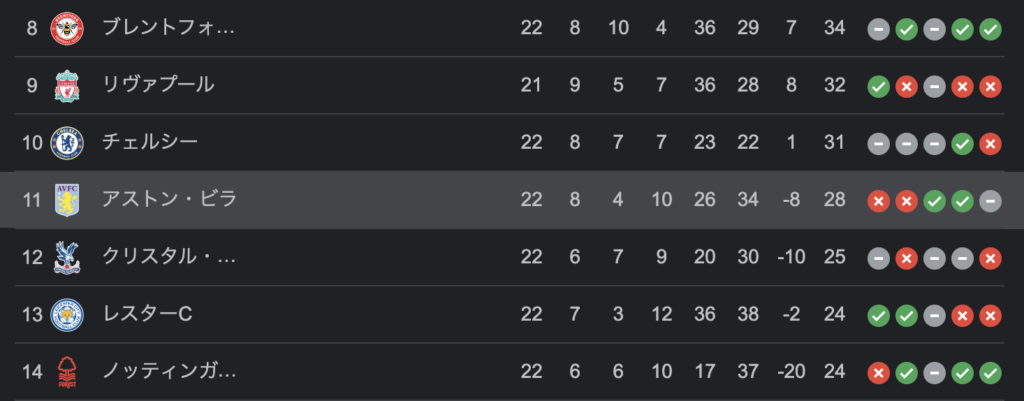The width and height of the screenshot is (1024, 401).
Task: Click the Chelsea club crest
Action: point(67,143)
